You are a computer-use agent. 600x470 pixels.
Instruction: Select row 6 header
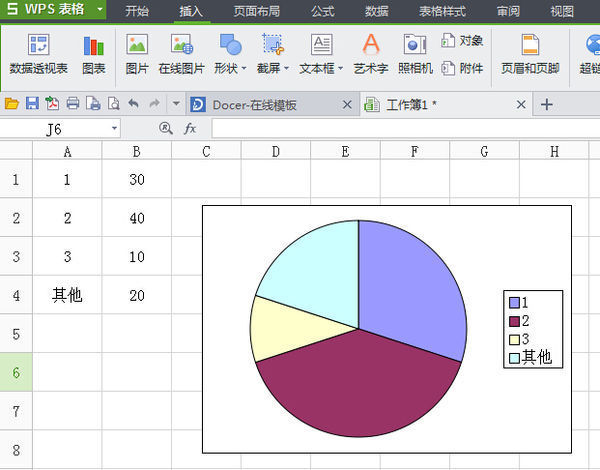(16, 372)
